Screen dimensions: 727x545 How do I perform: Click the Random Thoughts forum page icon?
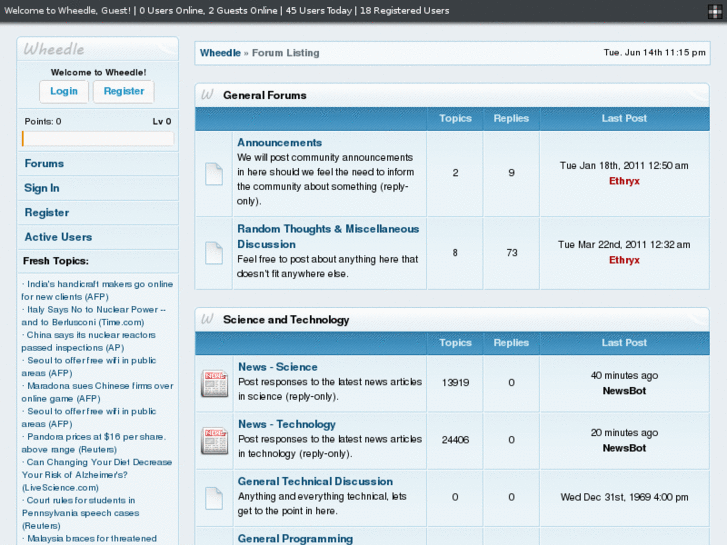(x=214, y=253)
